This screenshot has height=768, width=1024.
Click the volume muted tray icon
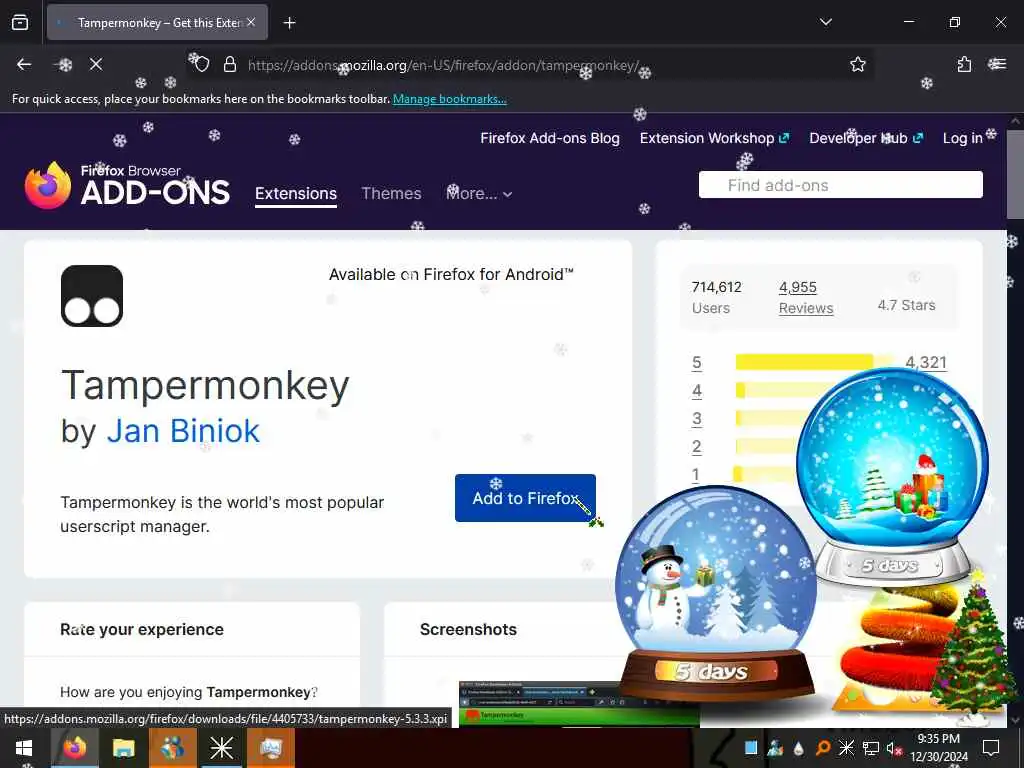pos(893,748)
